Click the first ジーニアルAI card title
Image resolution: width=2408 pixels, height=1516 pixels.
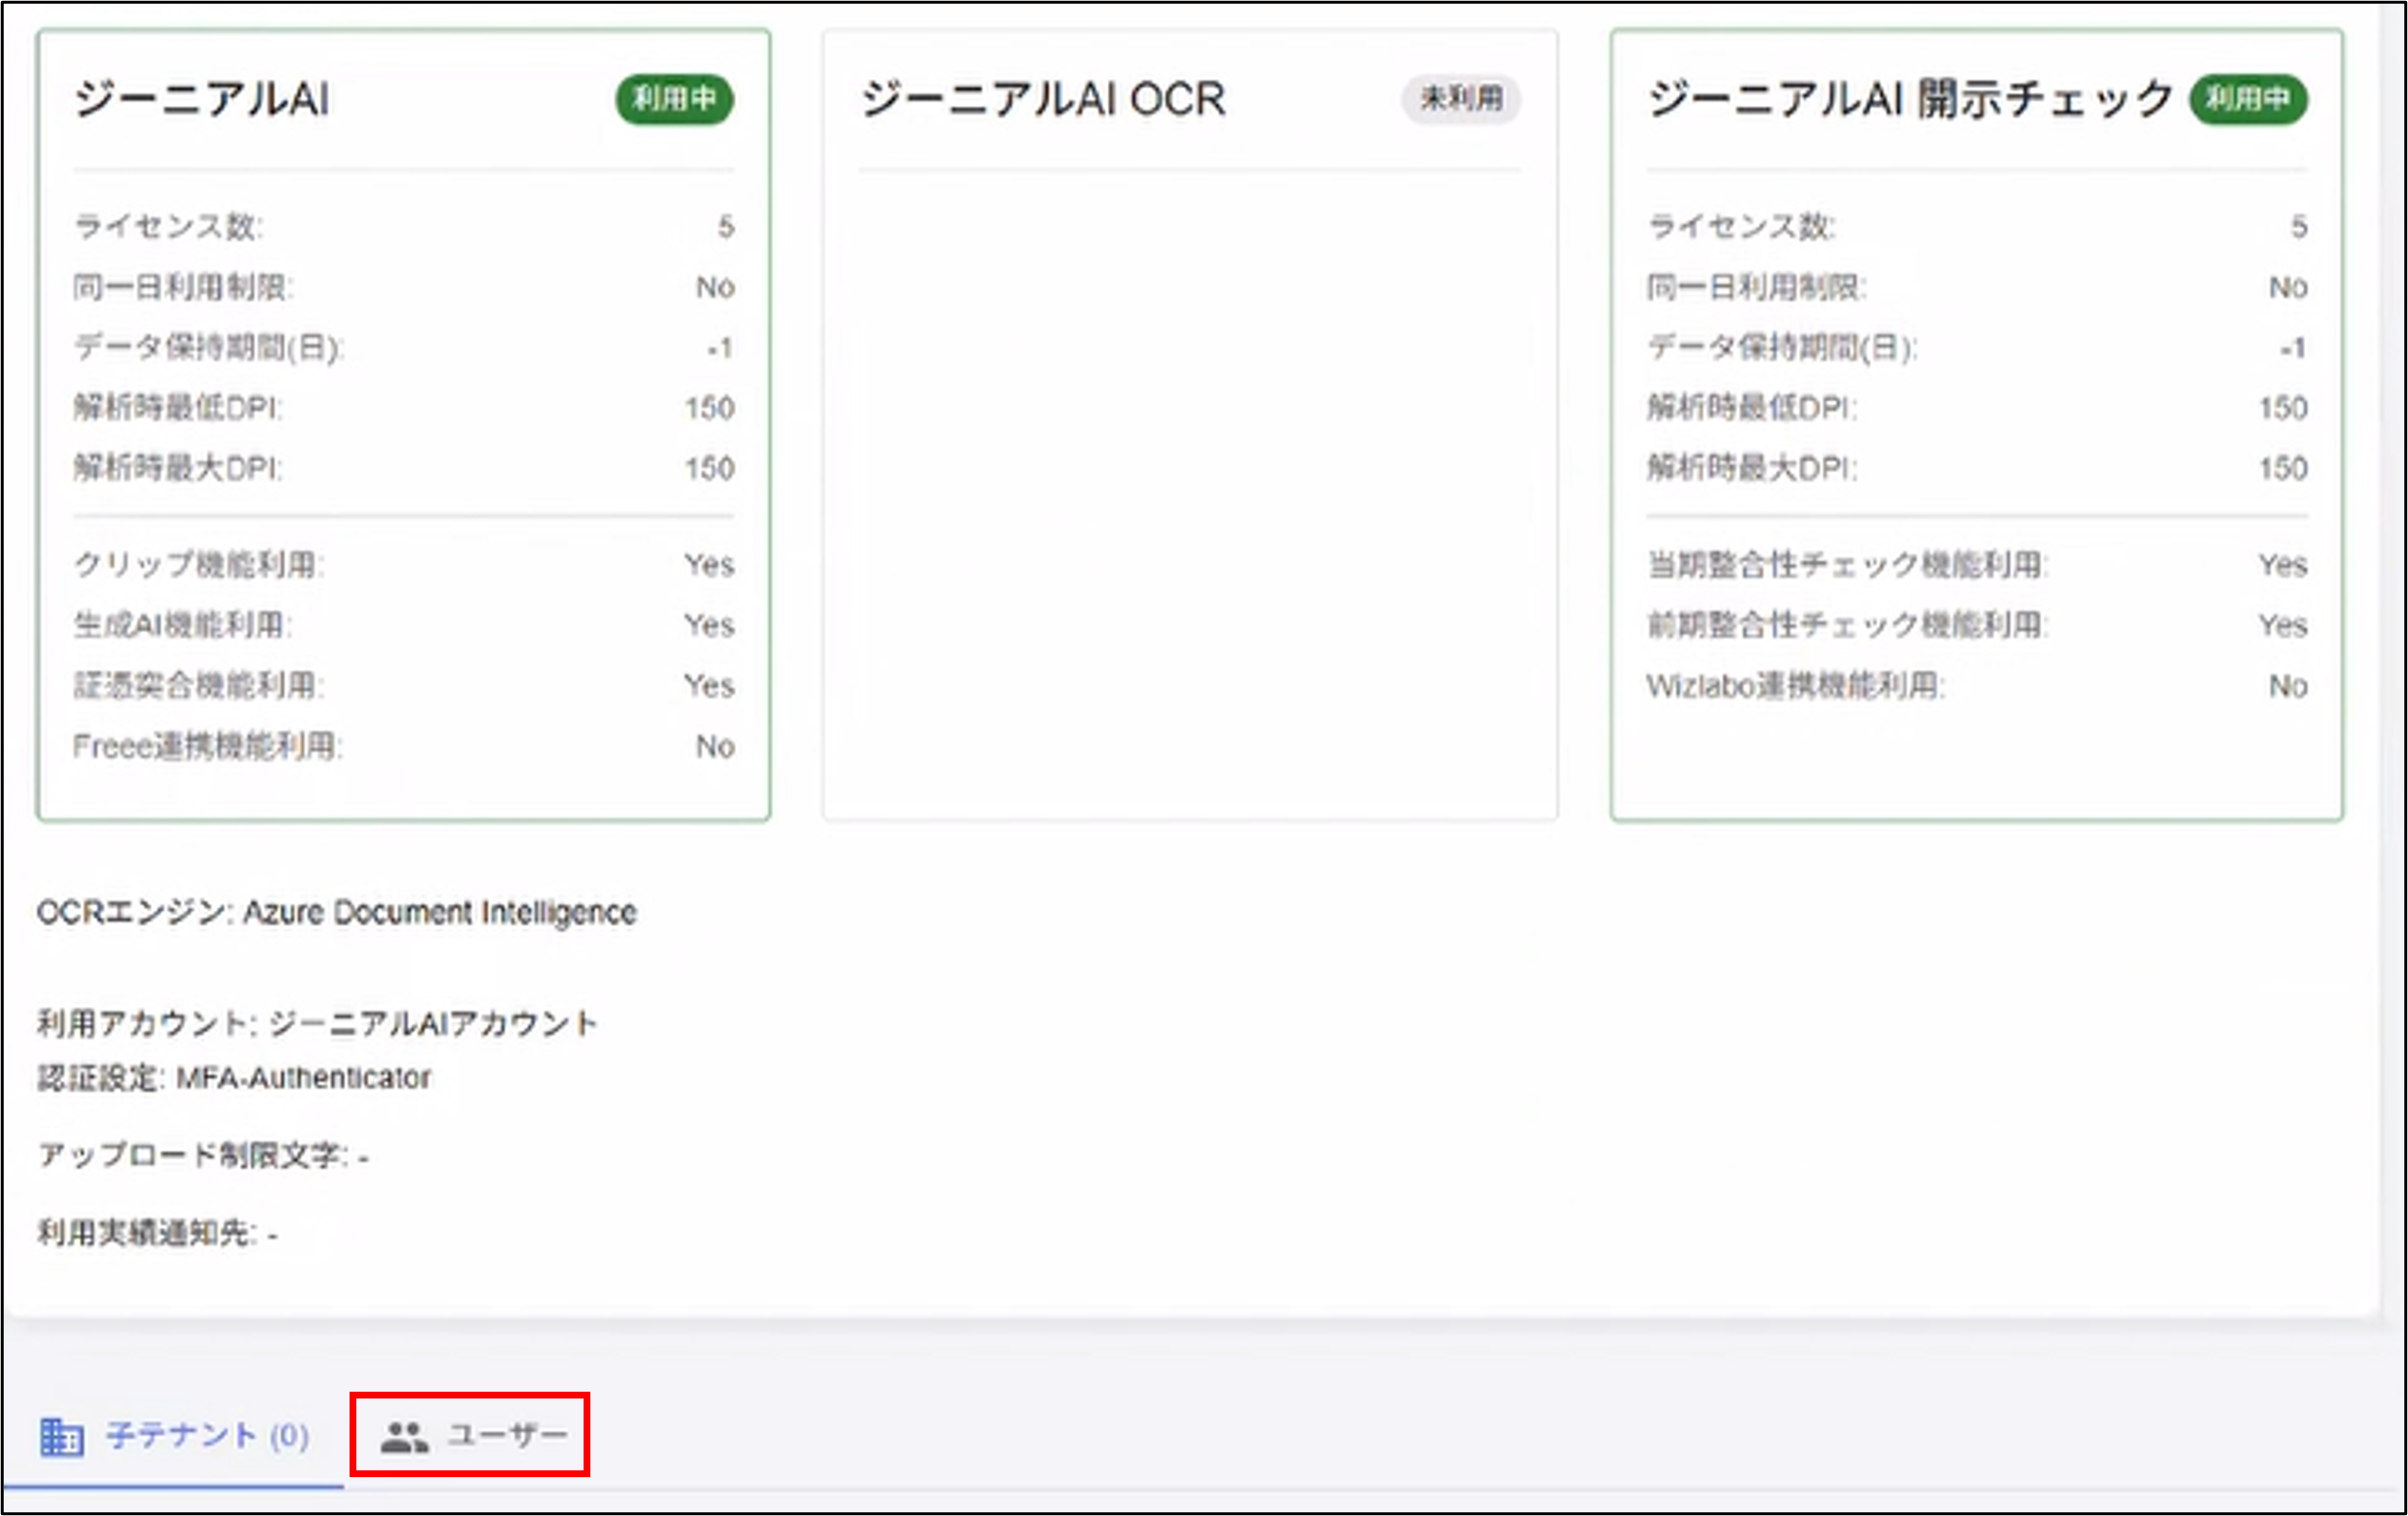(x=202, y=99)
